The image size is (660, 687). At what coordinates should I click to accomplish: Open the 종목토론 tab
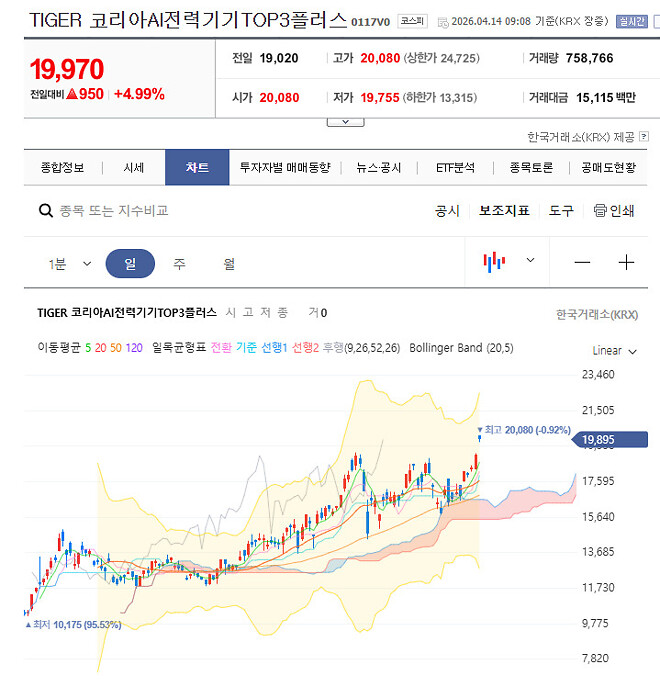tap(531, 167)
